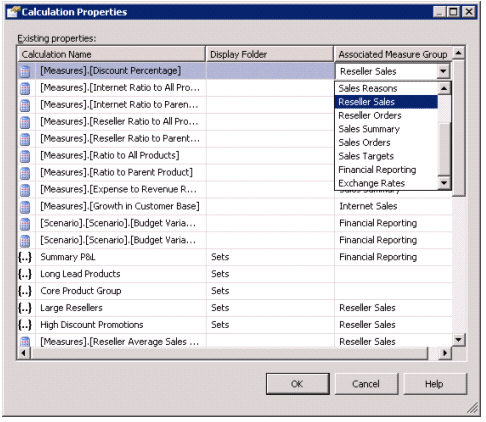
Task: Click dropdown list scroll up arrow
Action: [x=444, y=88]
